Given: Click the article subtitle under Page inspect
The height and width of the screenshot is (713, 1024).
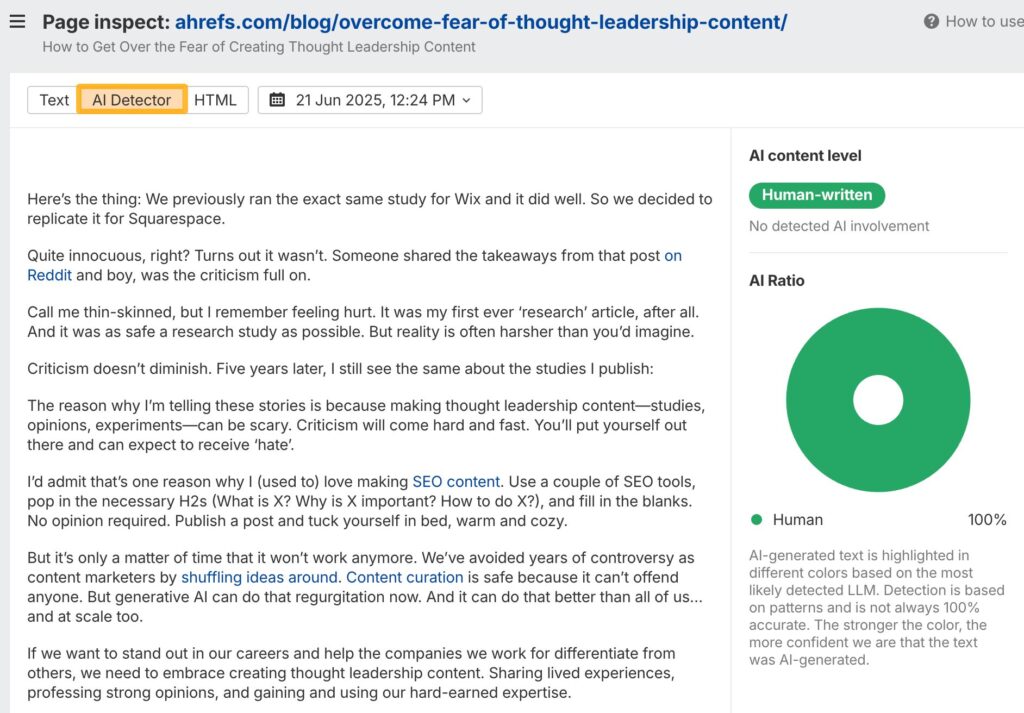Looking at the screenshot, I should pyautogui.click(x=259, y=47).
